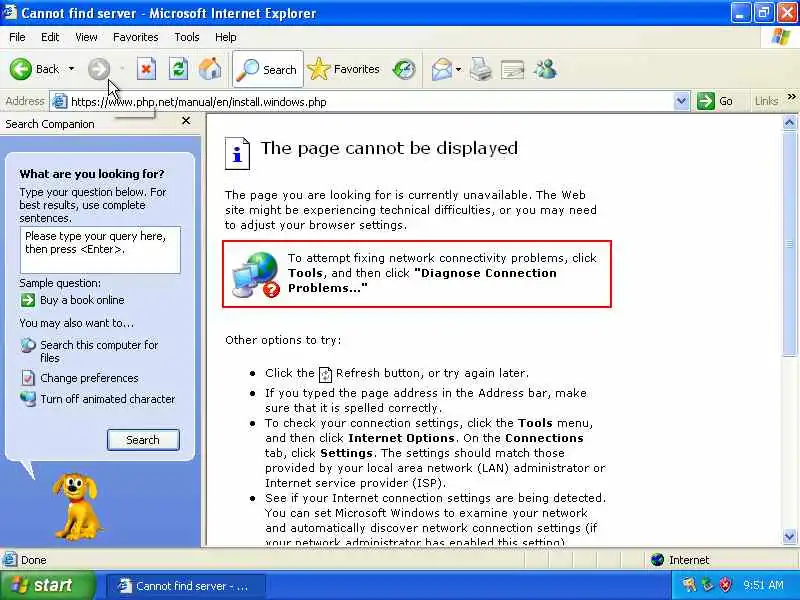
Task: Open the History icon
Action: (404, 69)
